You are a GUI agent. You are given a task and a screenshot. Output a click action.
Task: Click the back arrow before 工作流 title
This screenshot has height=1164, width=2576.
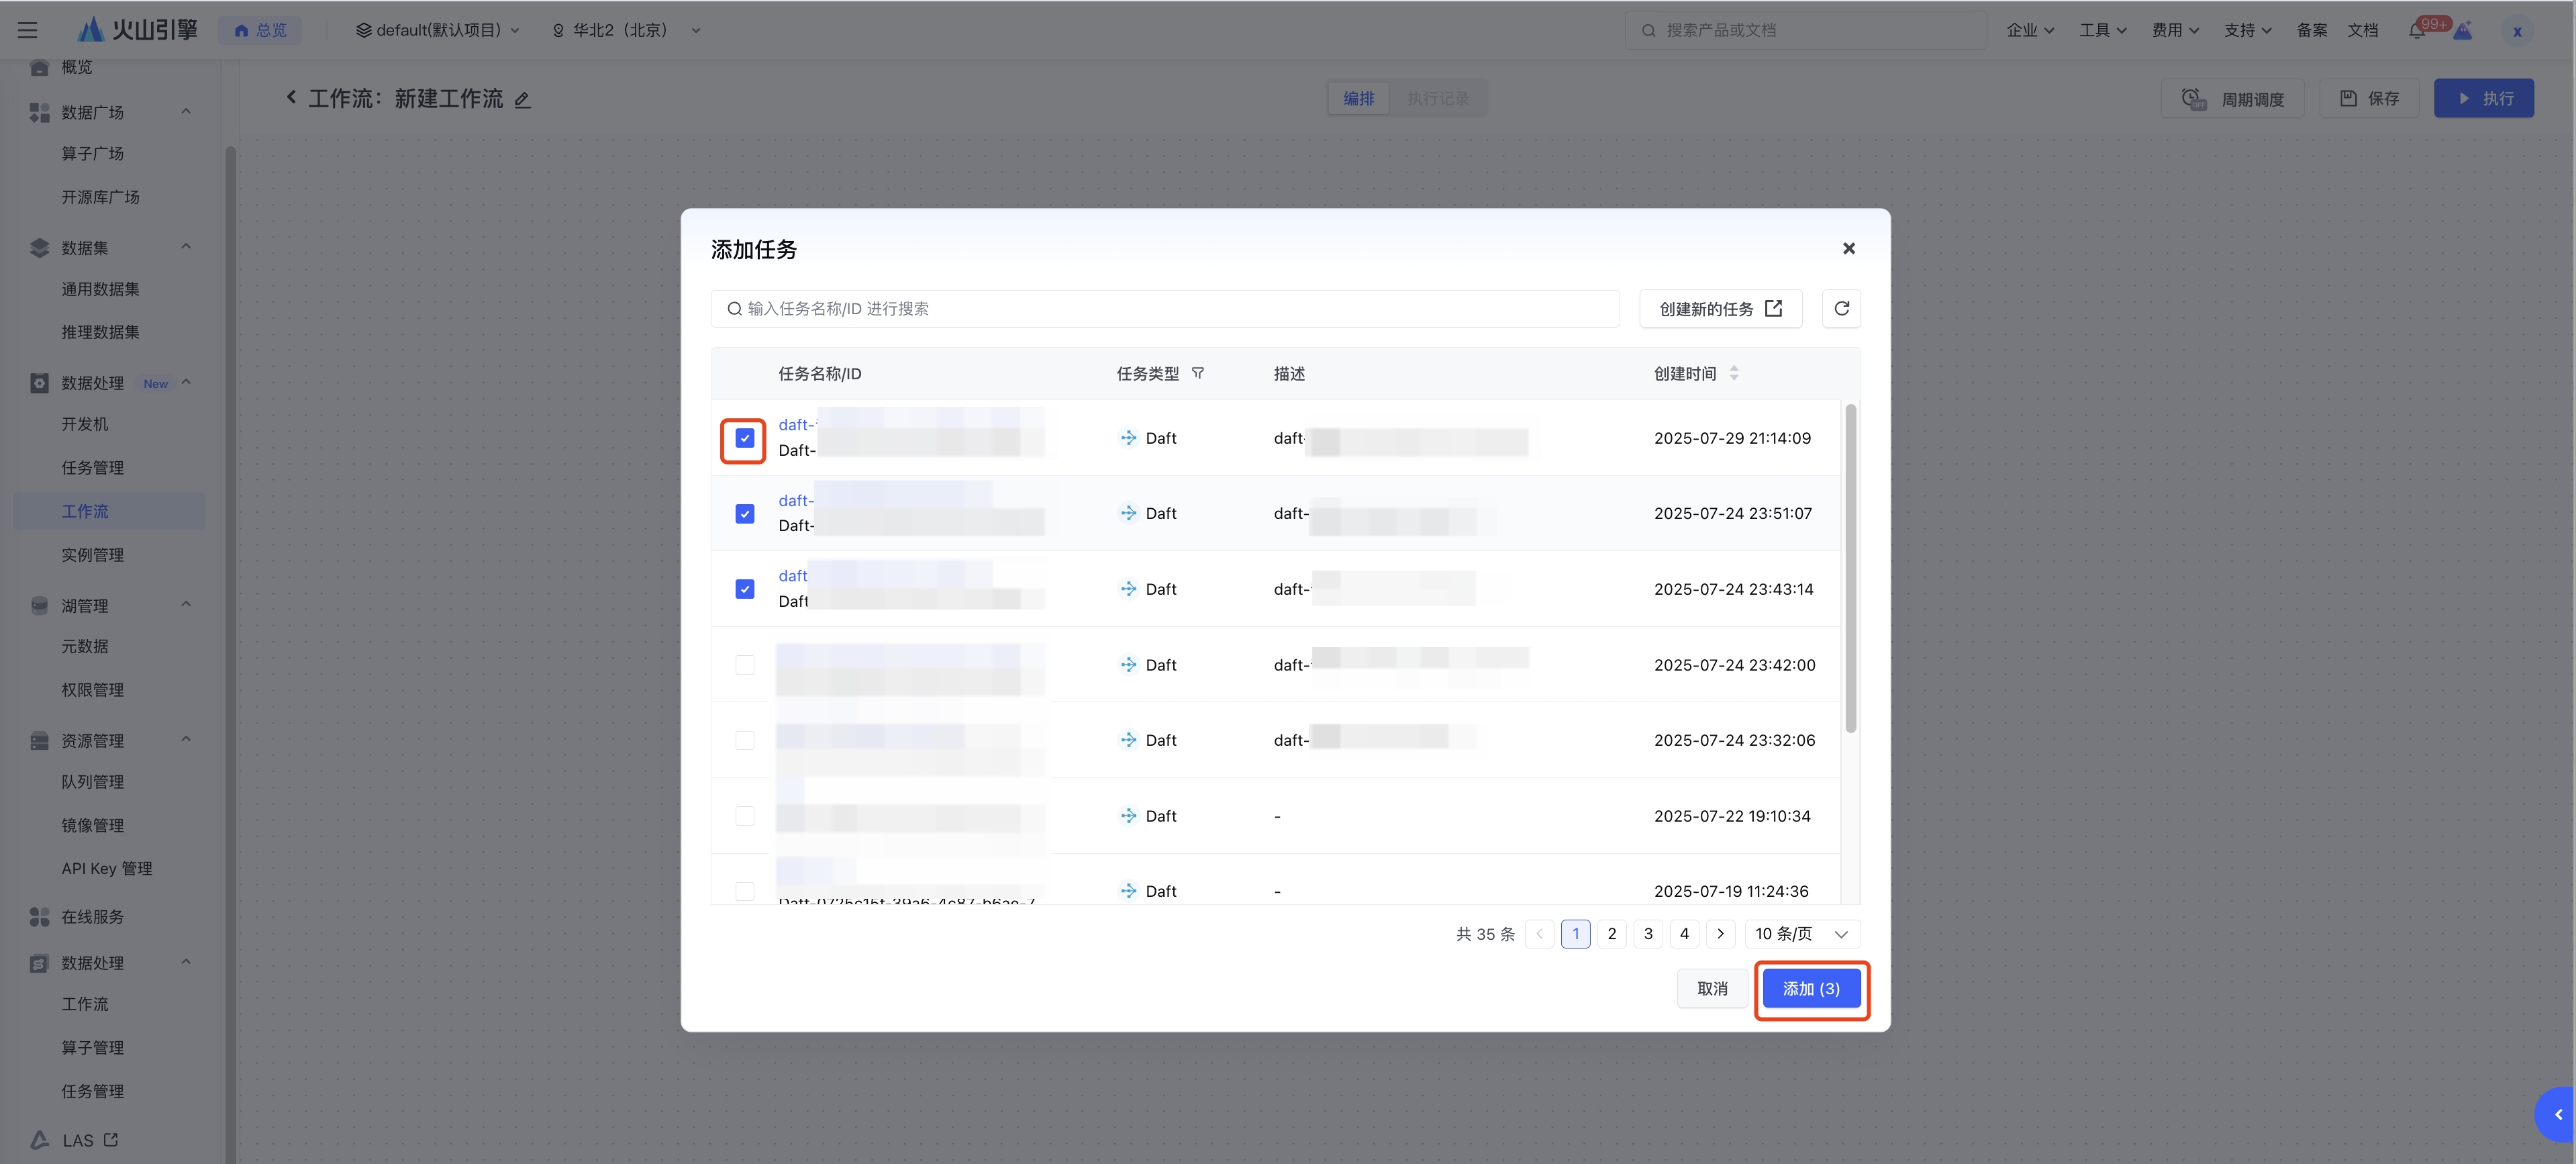291,97
